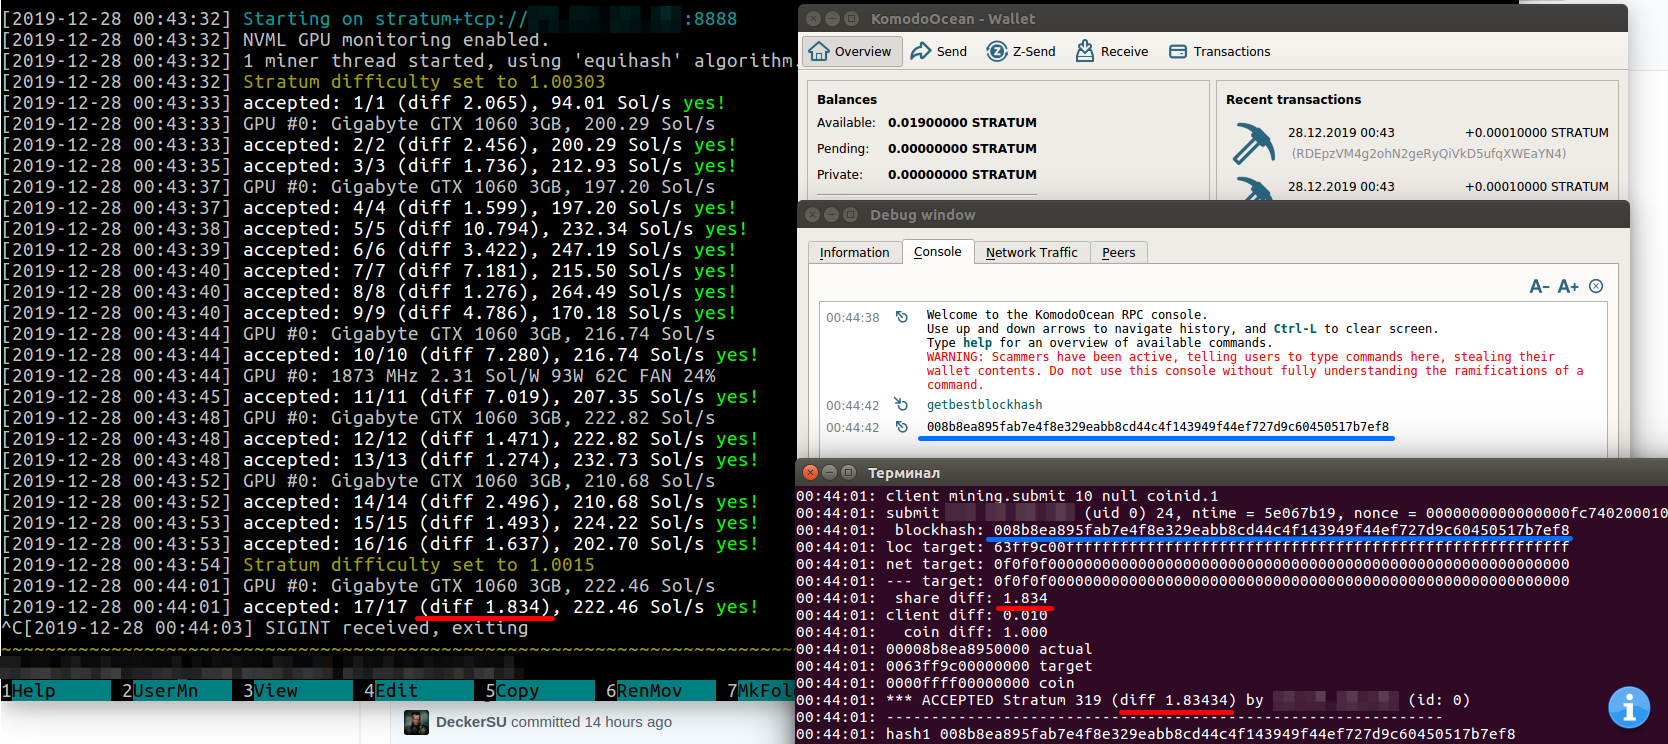This screenshot has width=1668, height=744.
Task: Increase console font size with A+
Action: tap(1567, 287)
